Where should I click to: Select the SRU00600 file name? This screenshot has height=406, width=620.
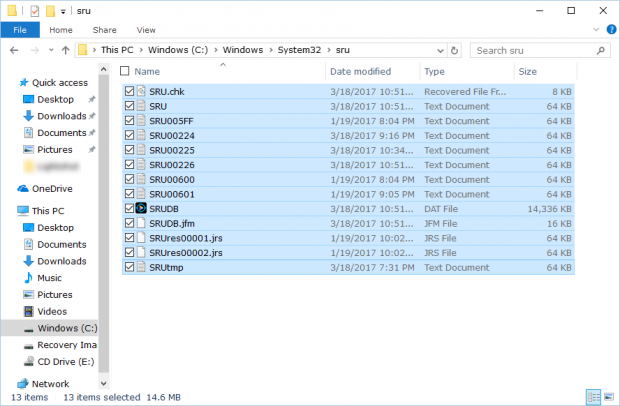tap(172, 179)
